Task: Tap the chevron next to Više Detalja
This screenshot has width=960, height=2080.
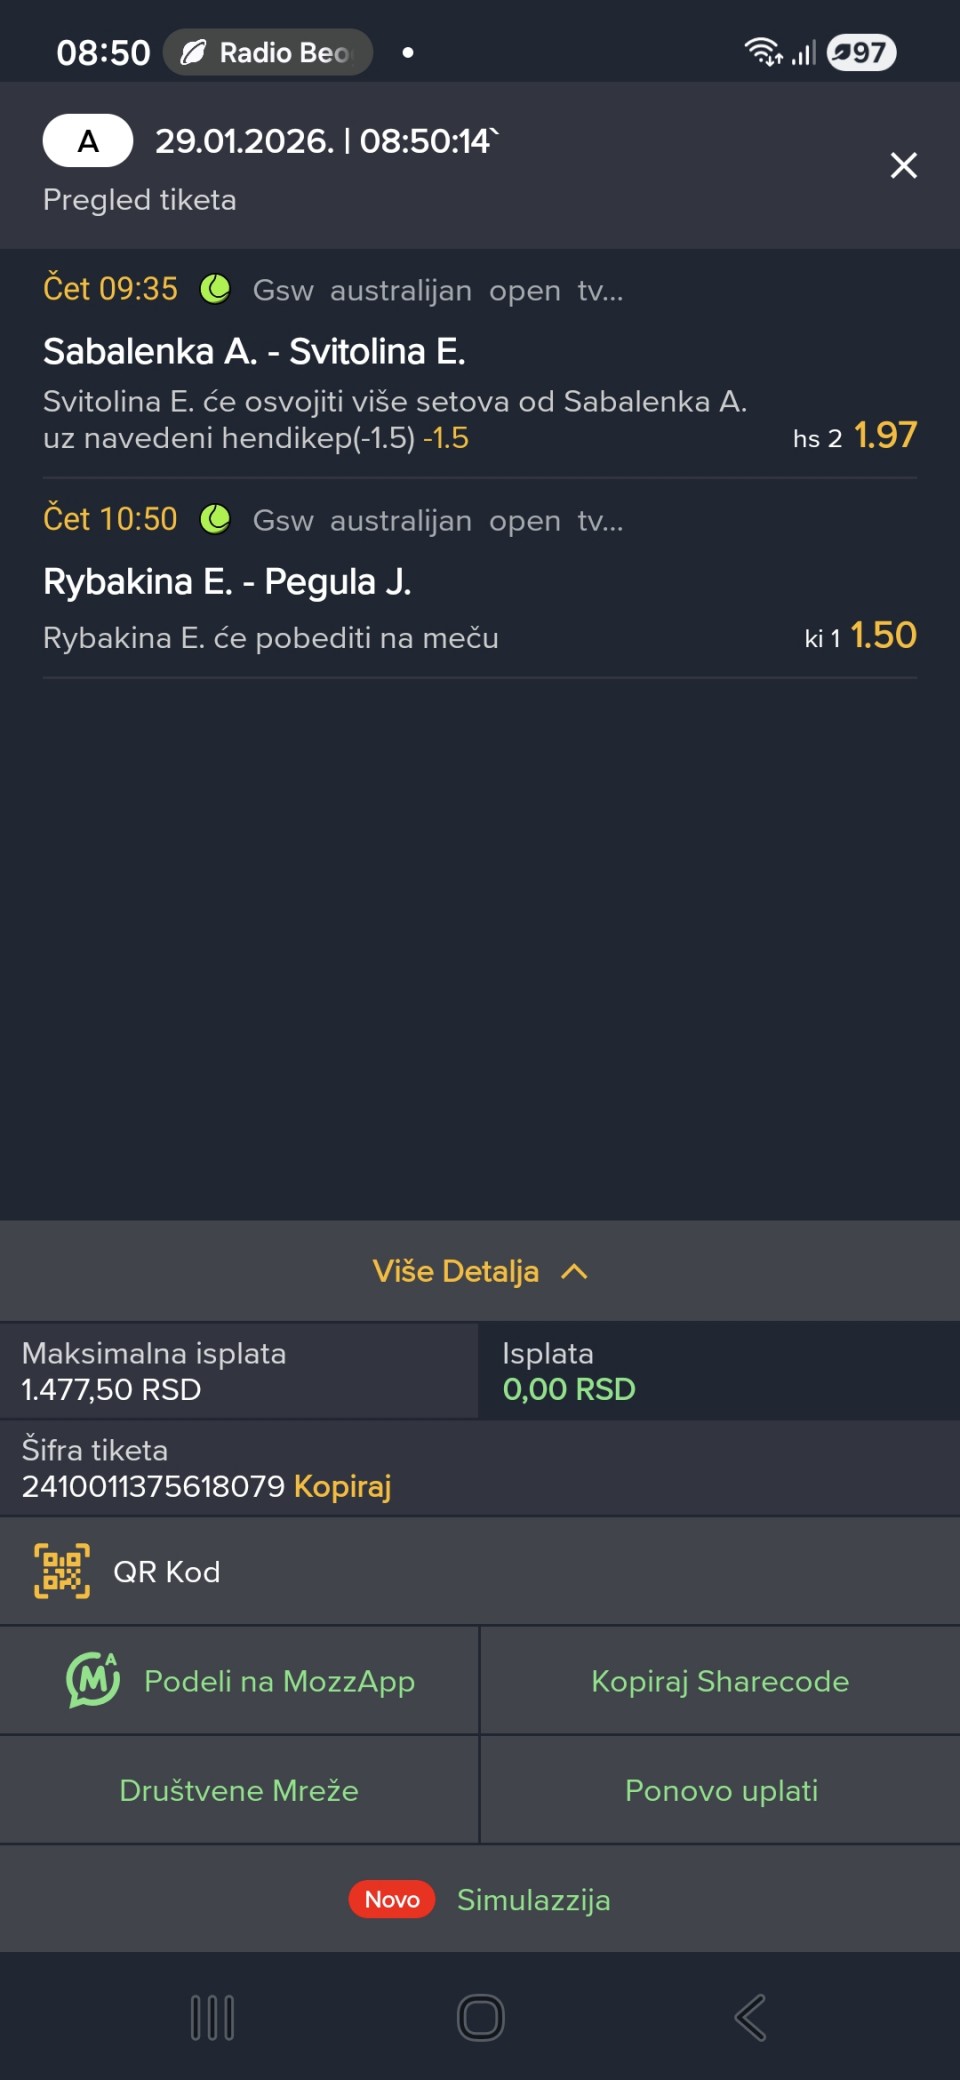Action: click(574, 1271)
